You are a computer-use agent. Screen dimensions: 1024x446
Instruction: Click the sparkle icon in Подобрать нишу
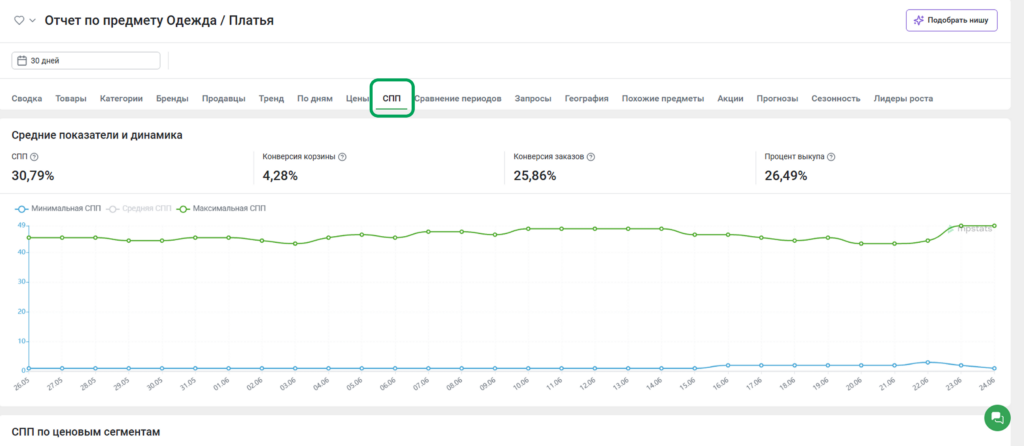[918, 20]
